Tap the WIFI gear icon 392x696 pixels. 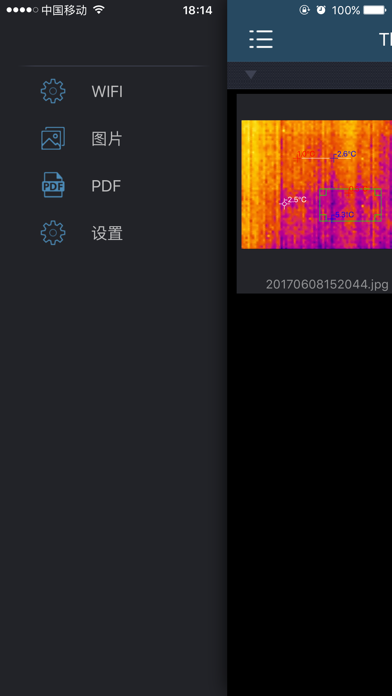53,91
